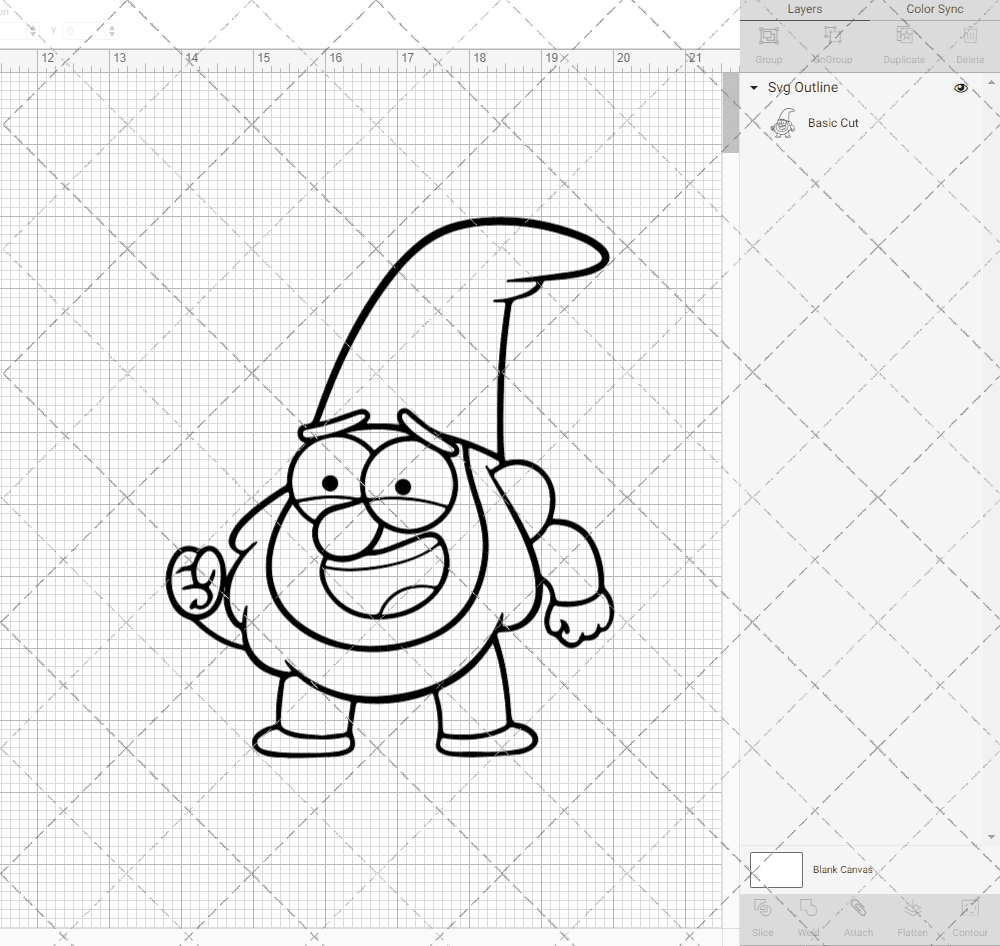Viewport: 1000px width, 946px height.
Task: Click the layers panel scroll down arrow
Action: pos(990,836)
